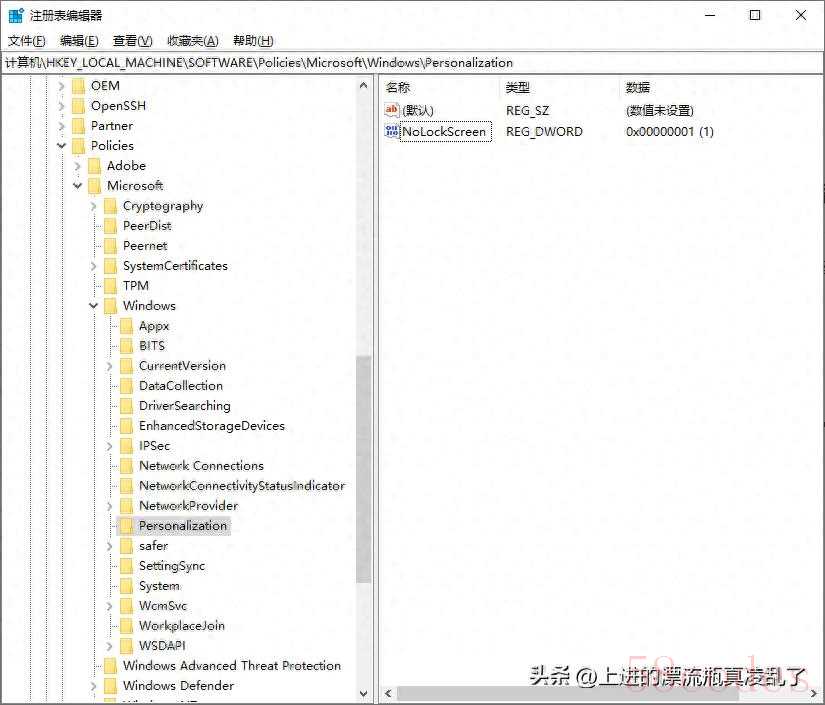Select the NoLockScreen value name
The width and height of the screenshot is (825, 705).
(444, 132)
